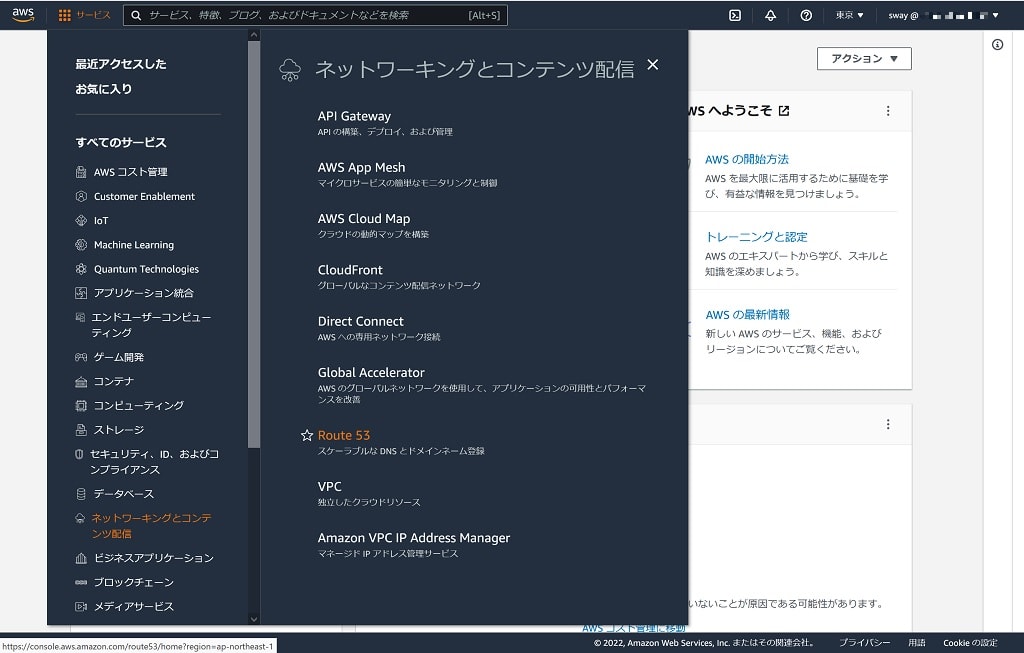Click the セキュリティ shield icon
Viewport: 1024px width, 653px height.
[80, 454]
